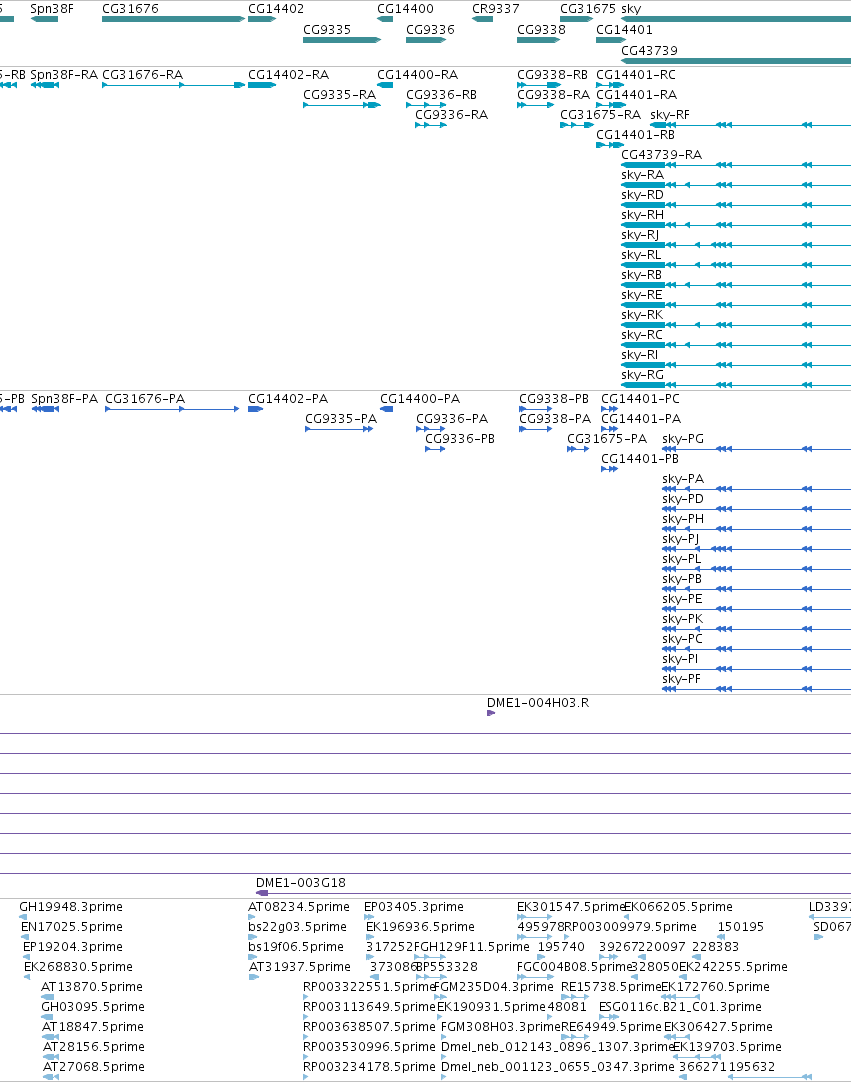Viewport: 851px width, 1082px height.
Task: Select gene CG14402 in the gene track
Action: 262,19
